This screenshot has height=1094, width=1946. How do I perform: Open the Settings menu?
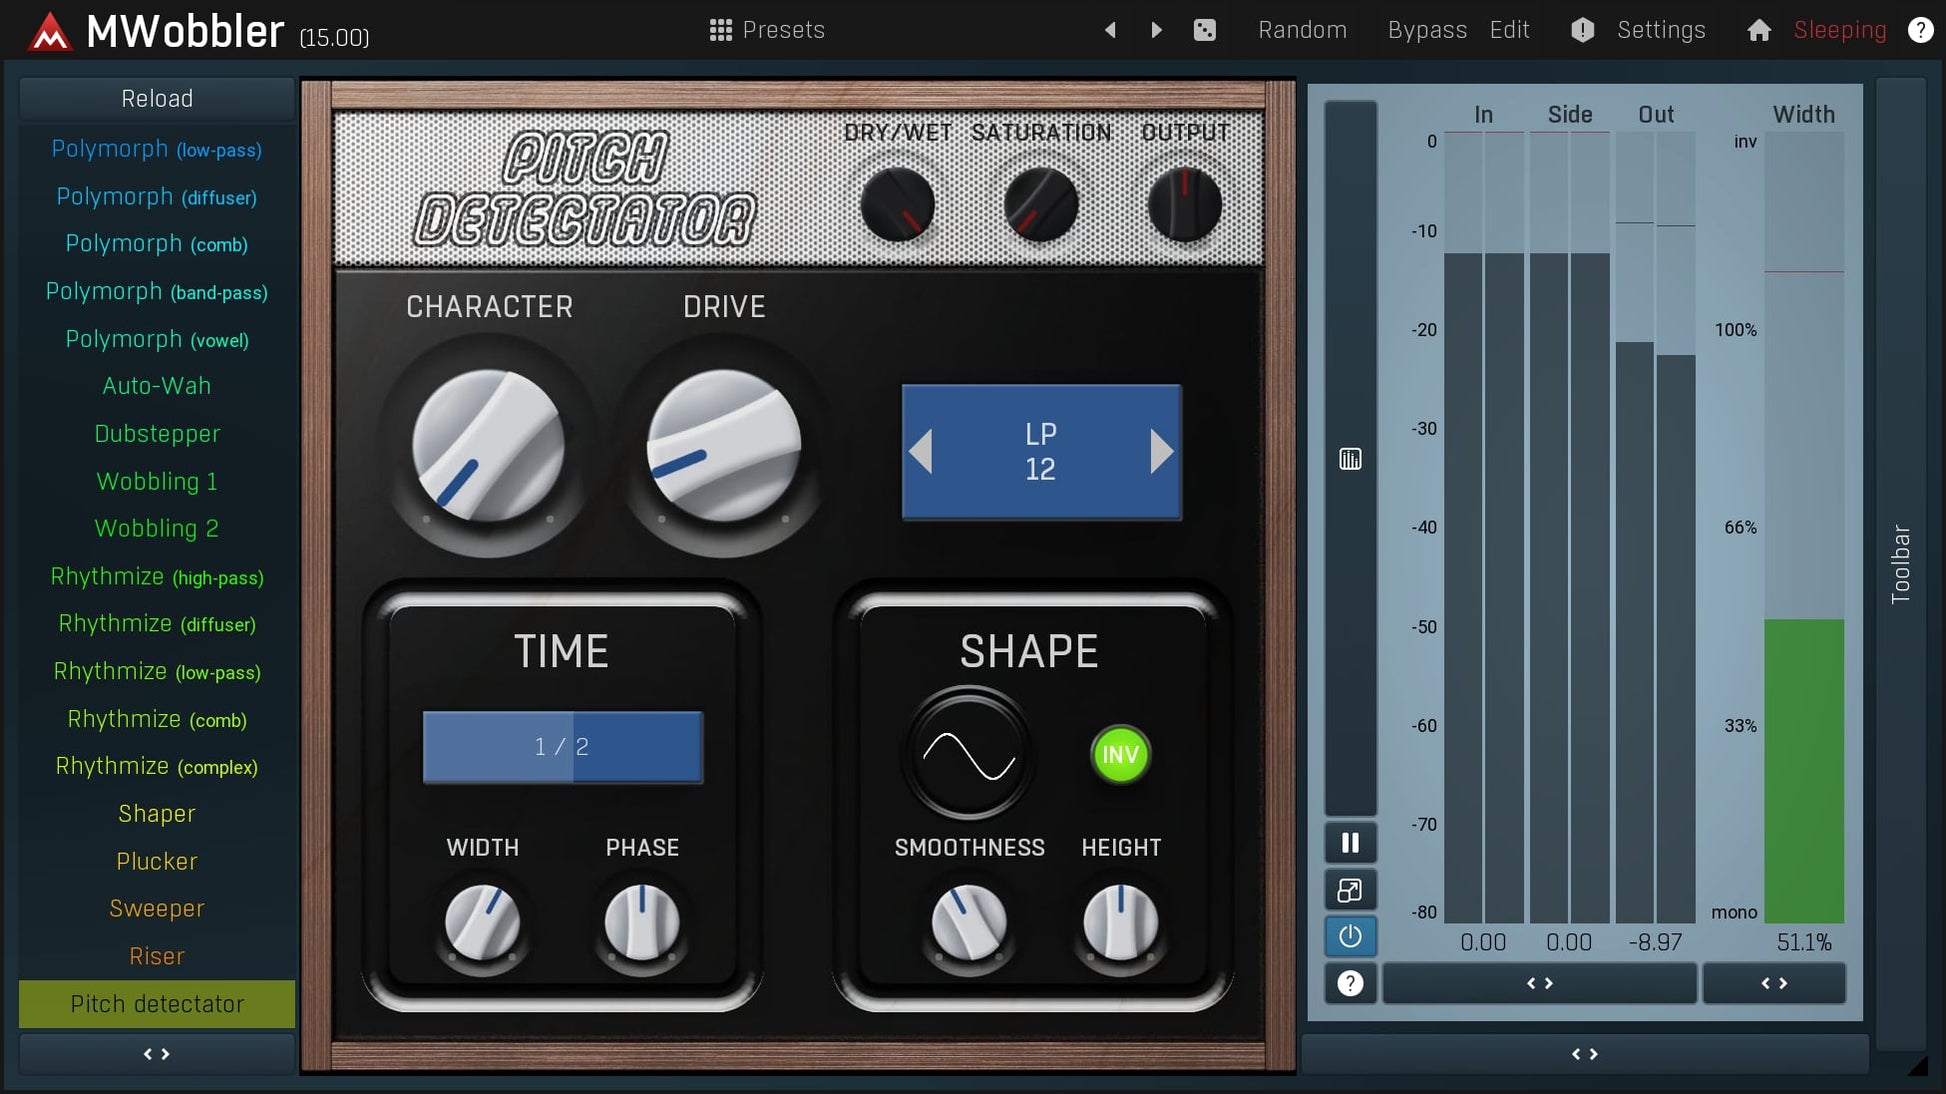coord(1660,30)
